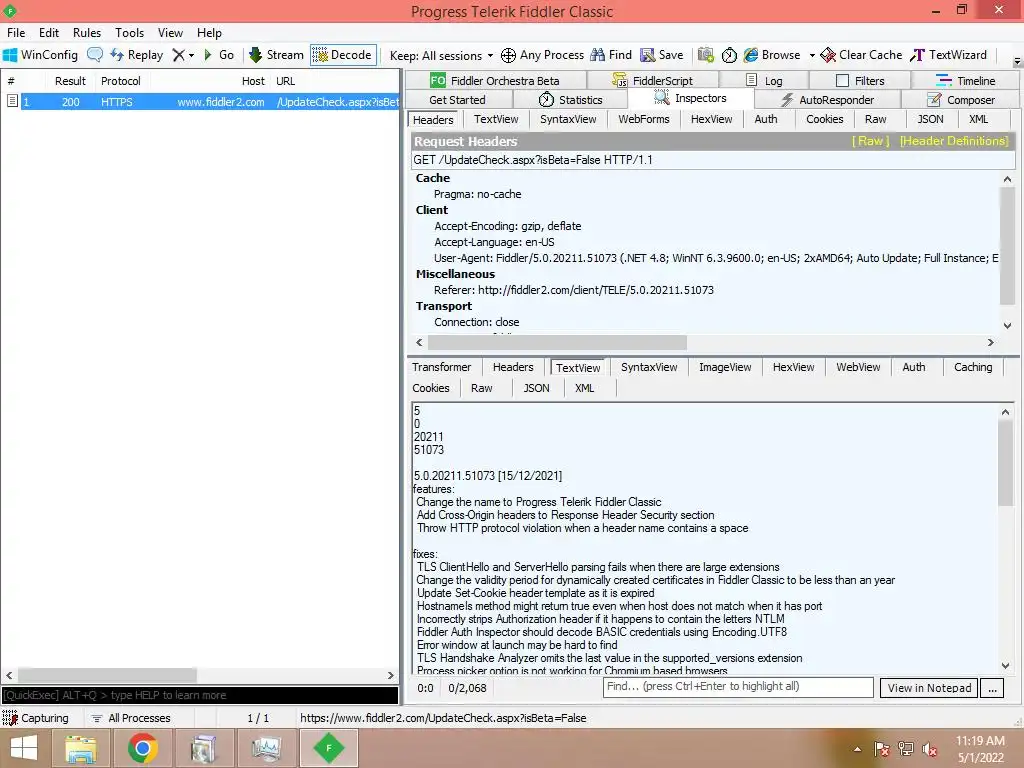Image resolution: width=1024 pixels, height=768 pixels.
Task: Open the Rules menu
Action: [87, 33]
